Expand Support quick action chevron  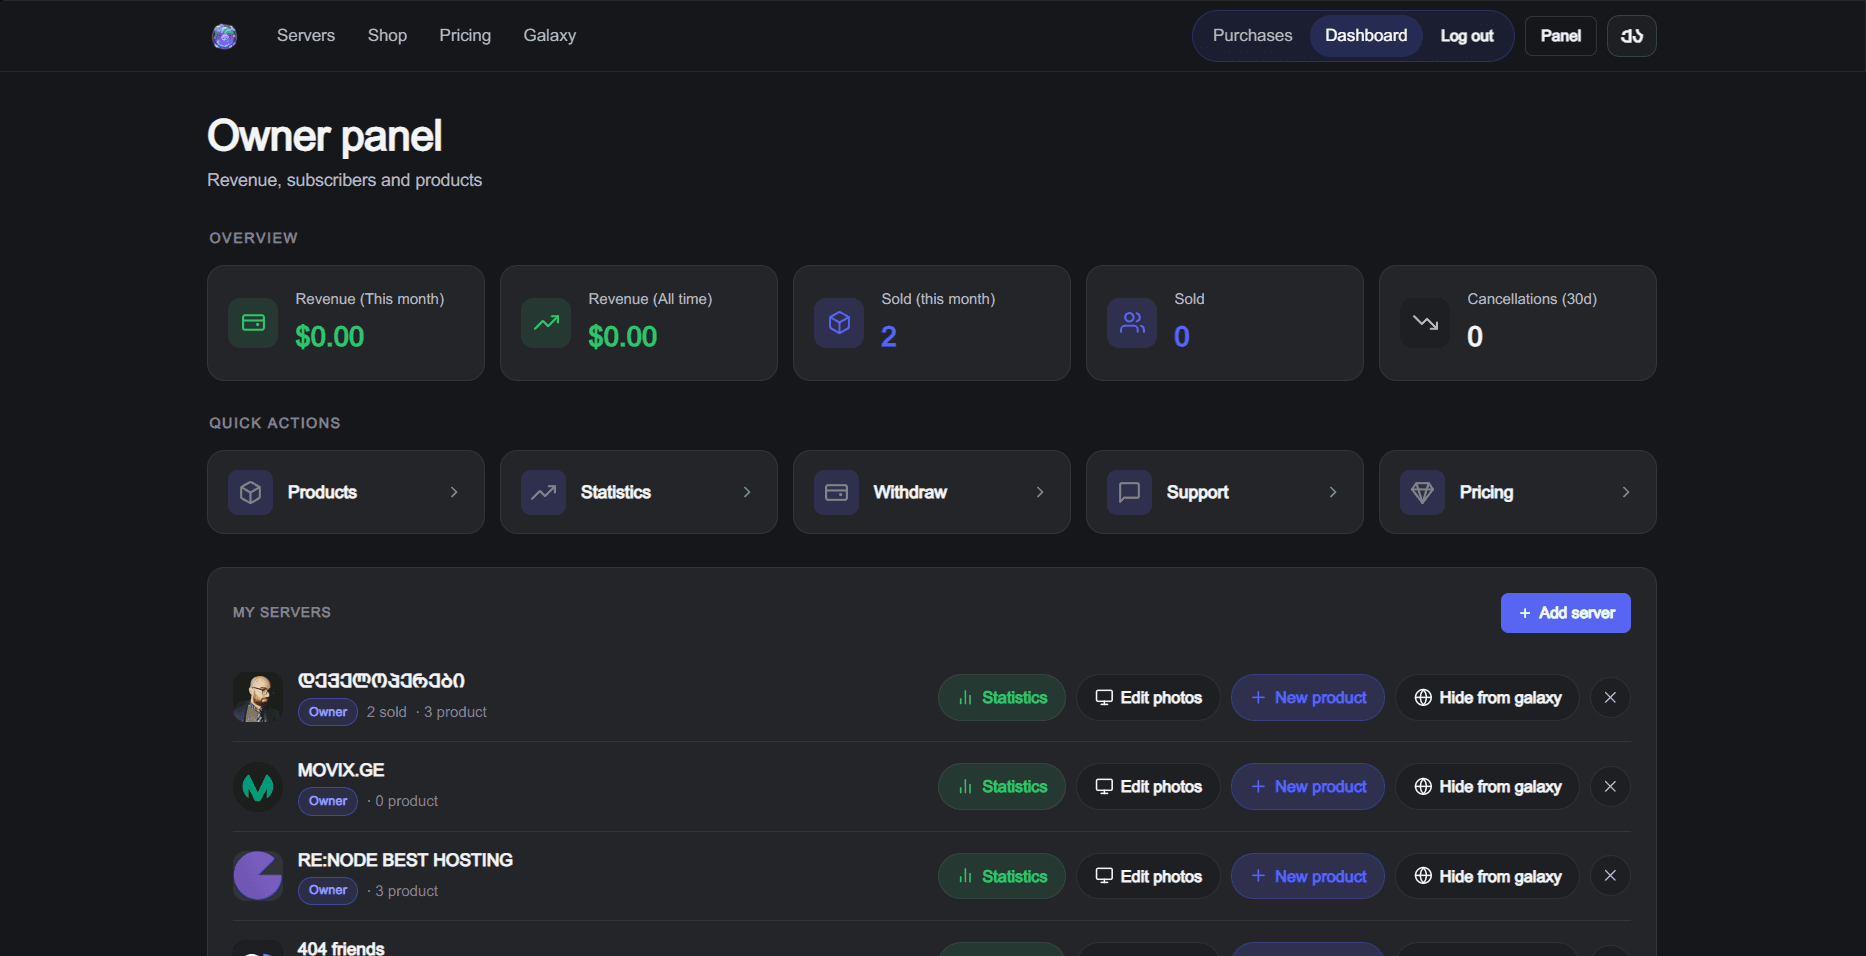tap(1333, 492)
